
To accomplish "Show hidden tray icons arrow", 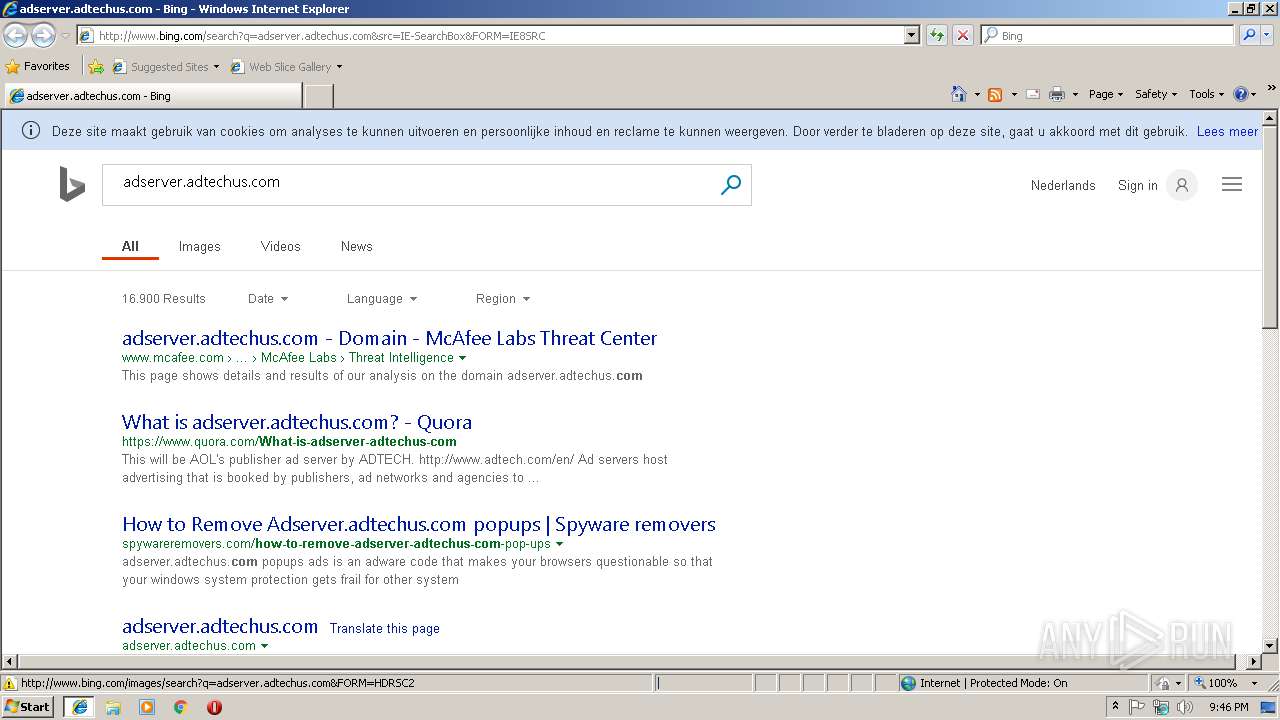I will [1115, 707].
